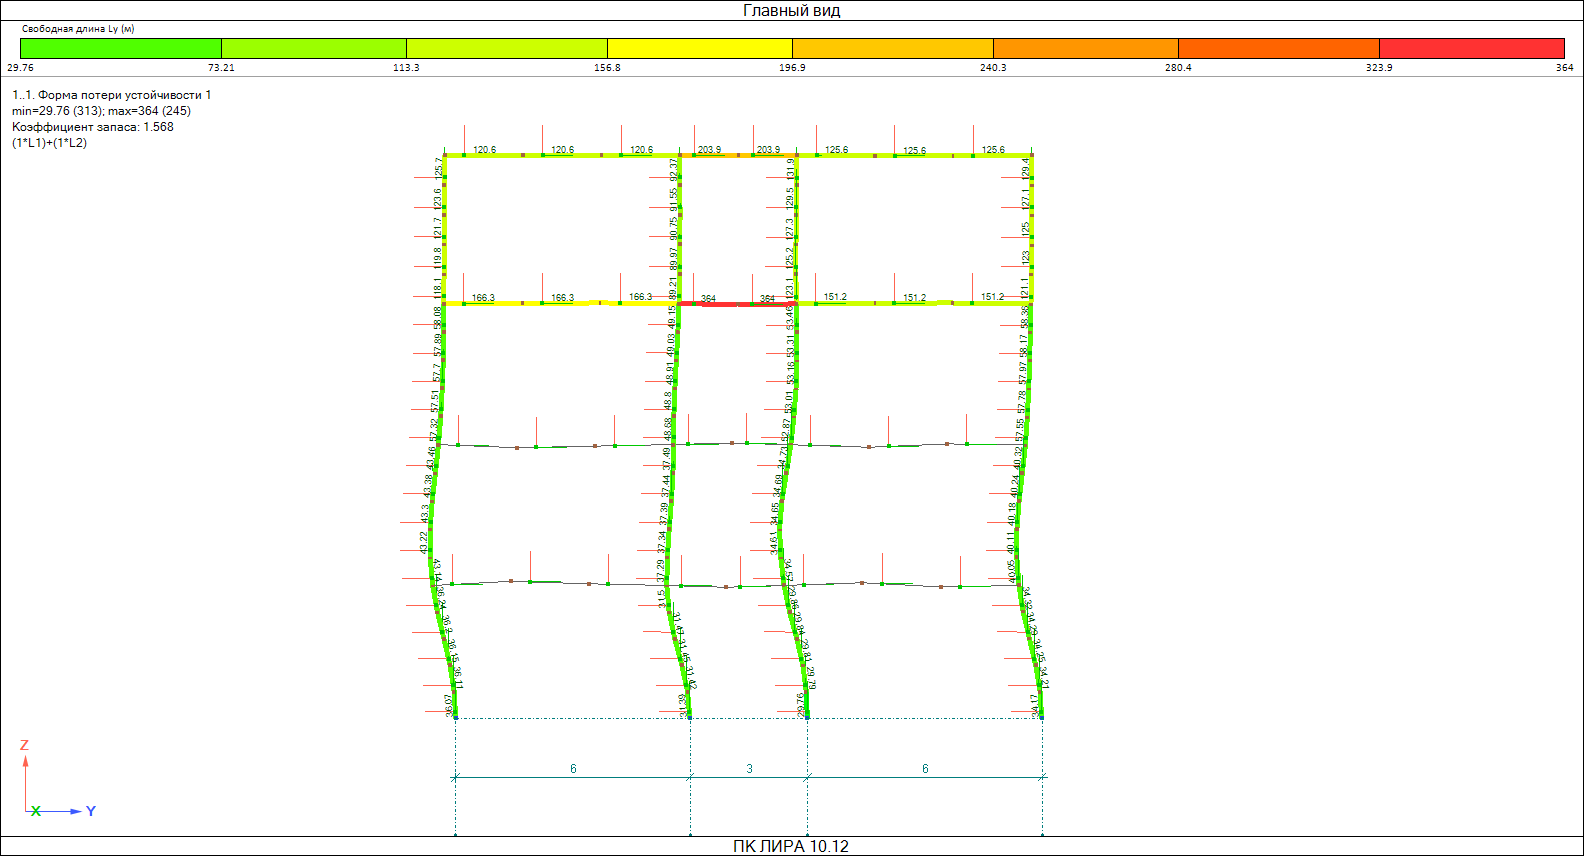The image size is (1584, 856).
Task: Click 'Коэффициент запаса: 1.568' text
Action: (93, 127)
